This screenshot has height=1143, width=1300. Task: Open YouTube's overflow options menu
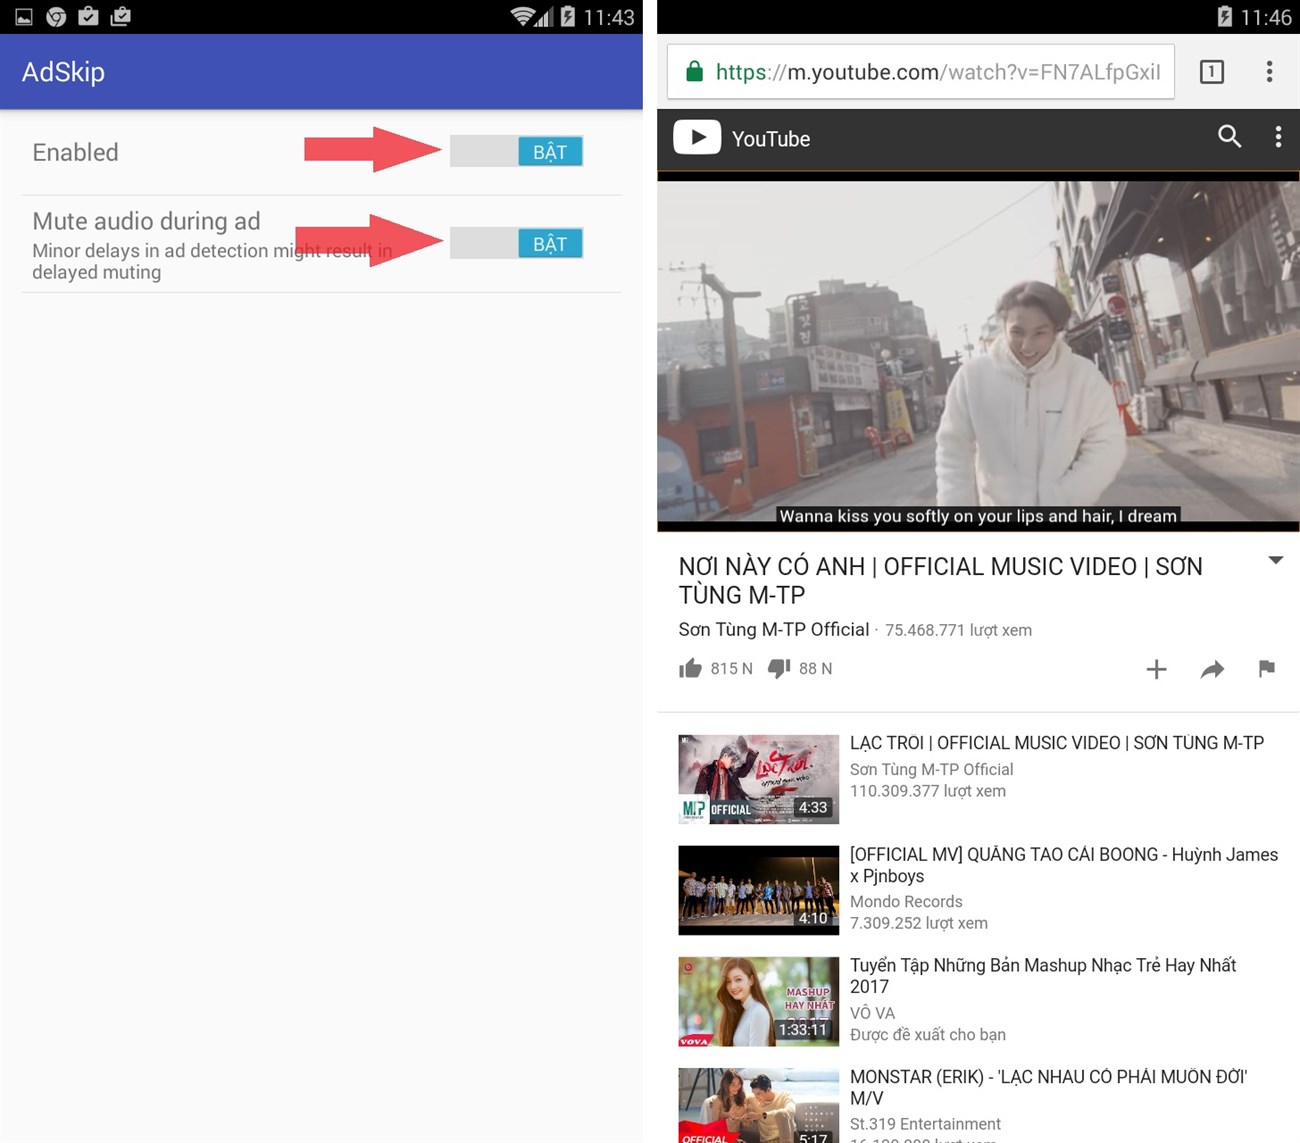click(x=1277, y=138)
